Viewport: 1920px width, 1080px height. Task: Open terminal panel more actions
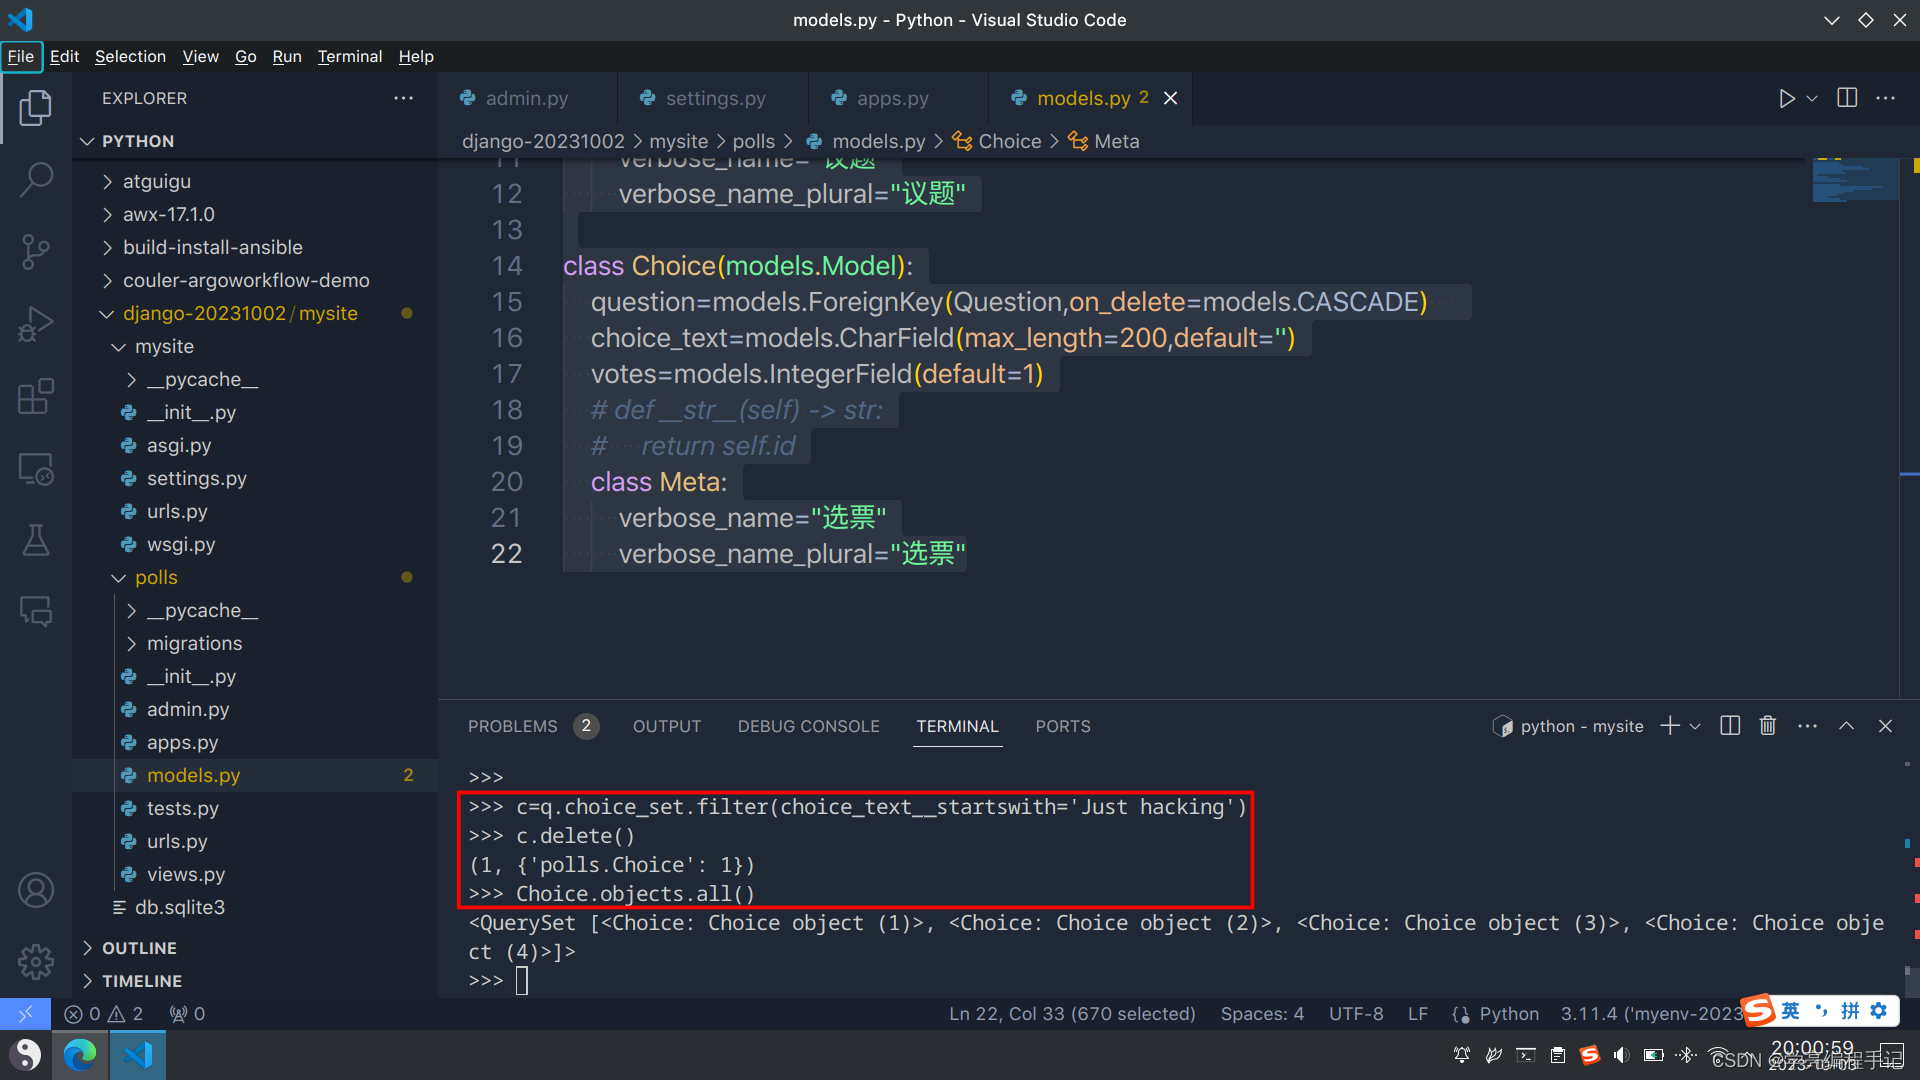tap(1807, 726)
